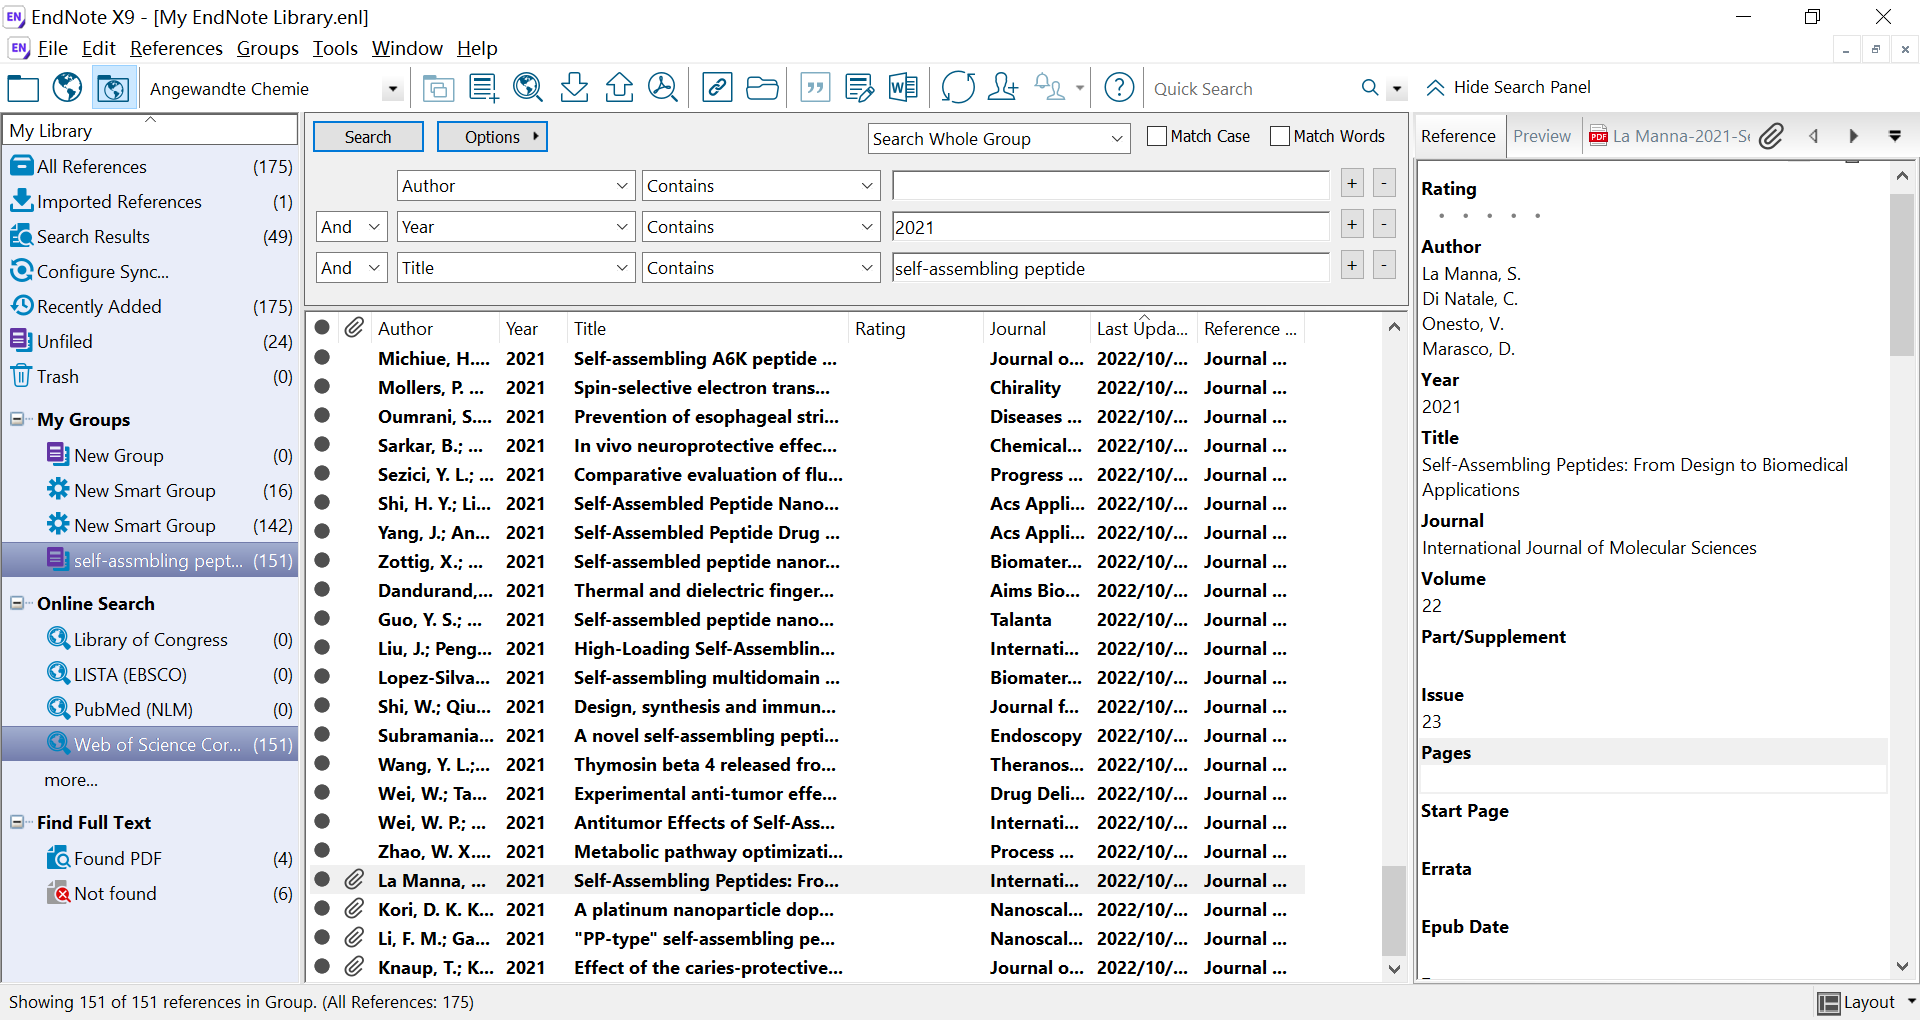Click the Options button
The image size is (1920, 1020).
click(492, 137)
